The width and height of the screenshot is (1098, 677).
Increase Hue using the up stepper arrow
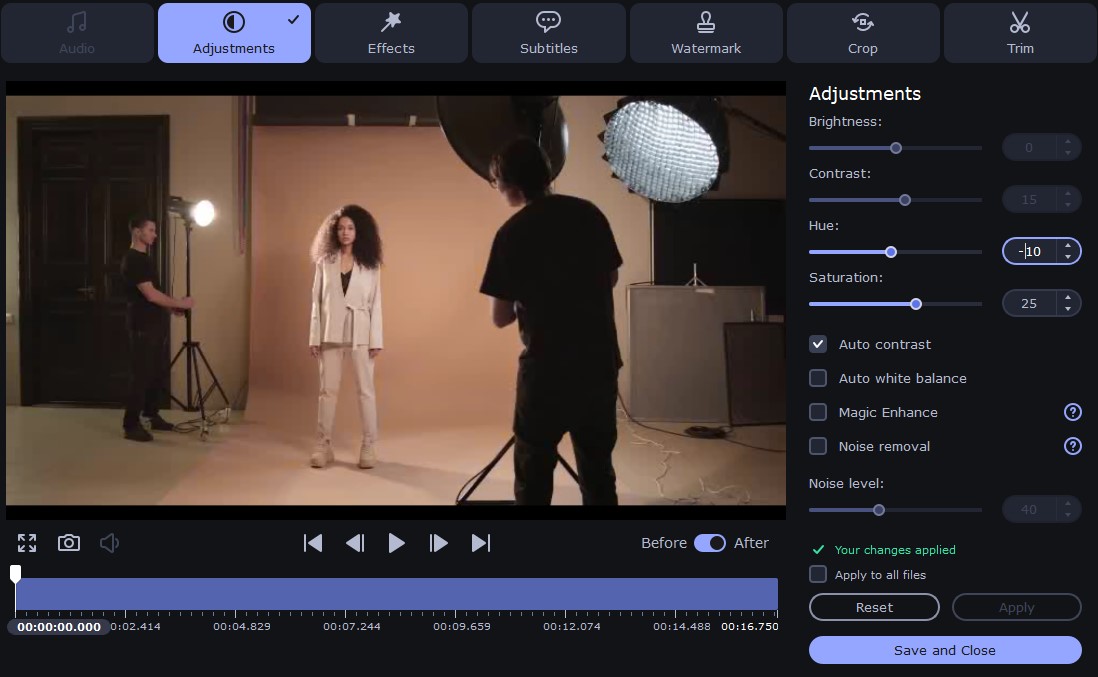(x=1068, y=246)
